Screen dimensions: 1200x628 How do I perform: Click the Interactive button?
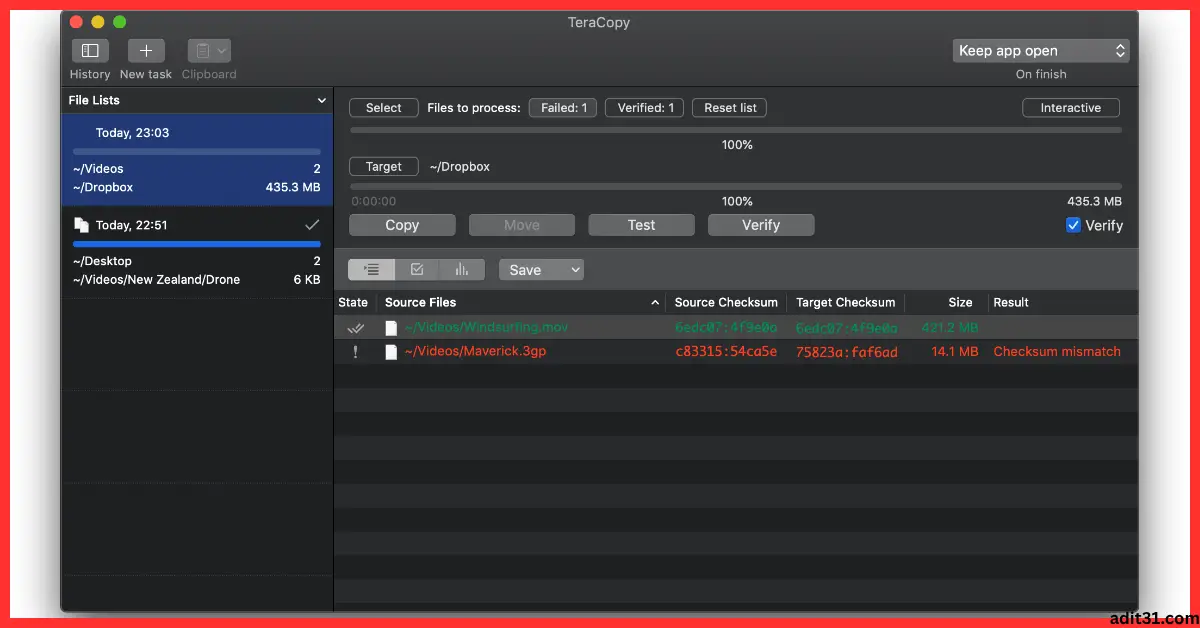[1071, 108]
